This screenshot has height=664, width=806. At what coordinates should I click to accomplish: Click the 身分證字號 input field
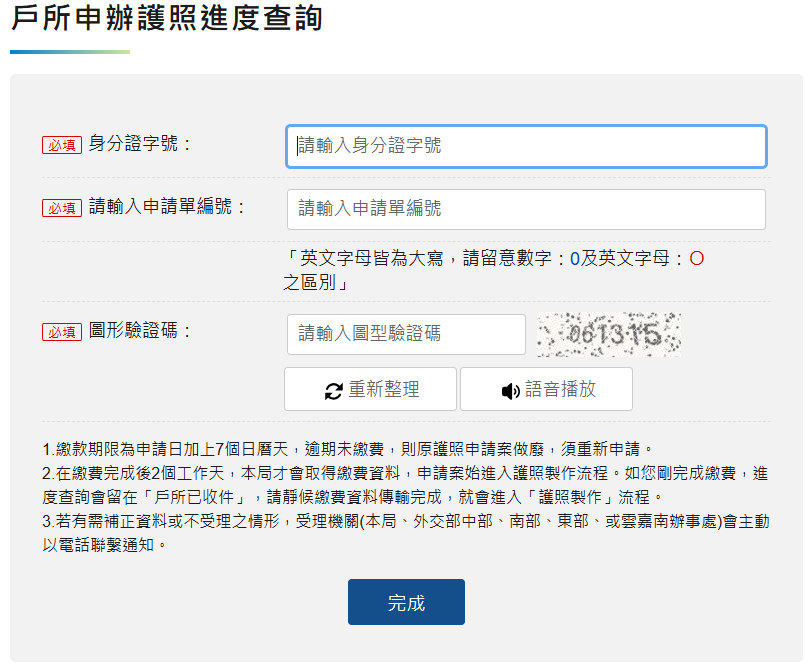tap(526, 146)
